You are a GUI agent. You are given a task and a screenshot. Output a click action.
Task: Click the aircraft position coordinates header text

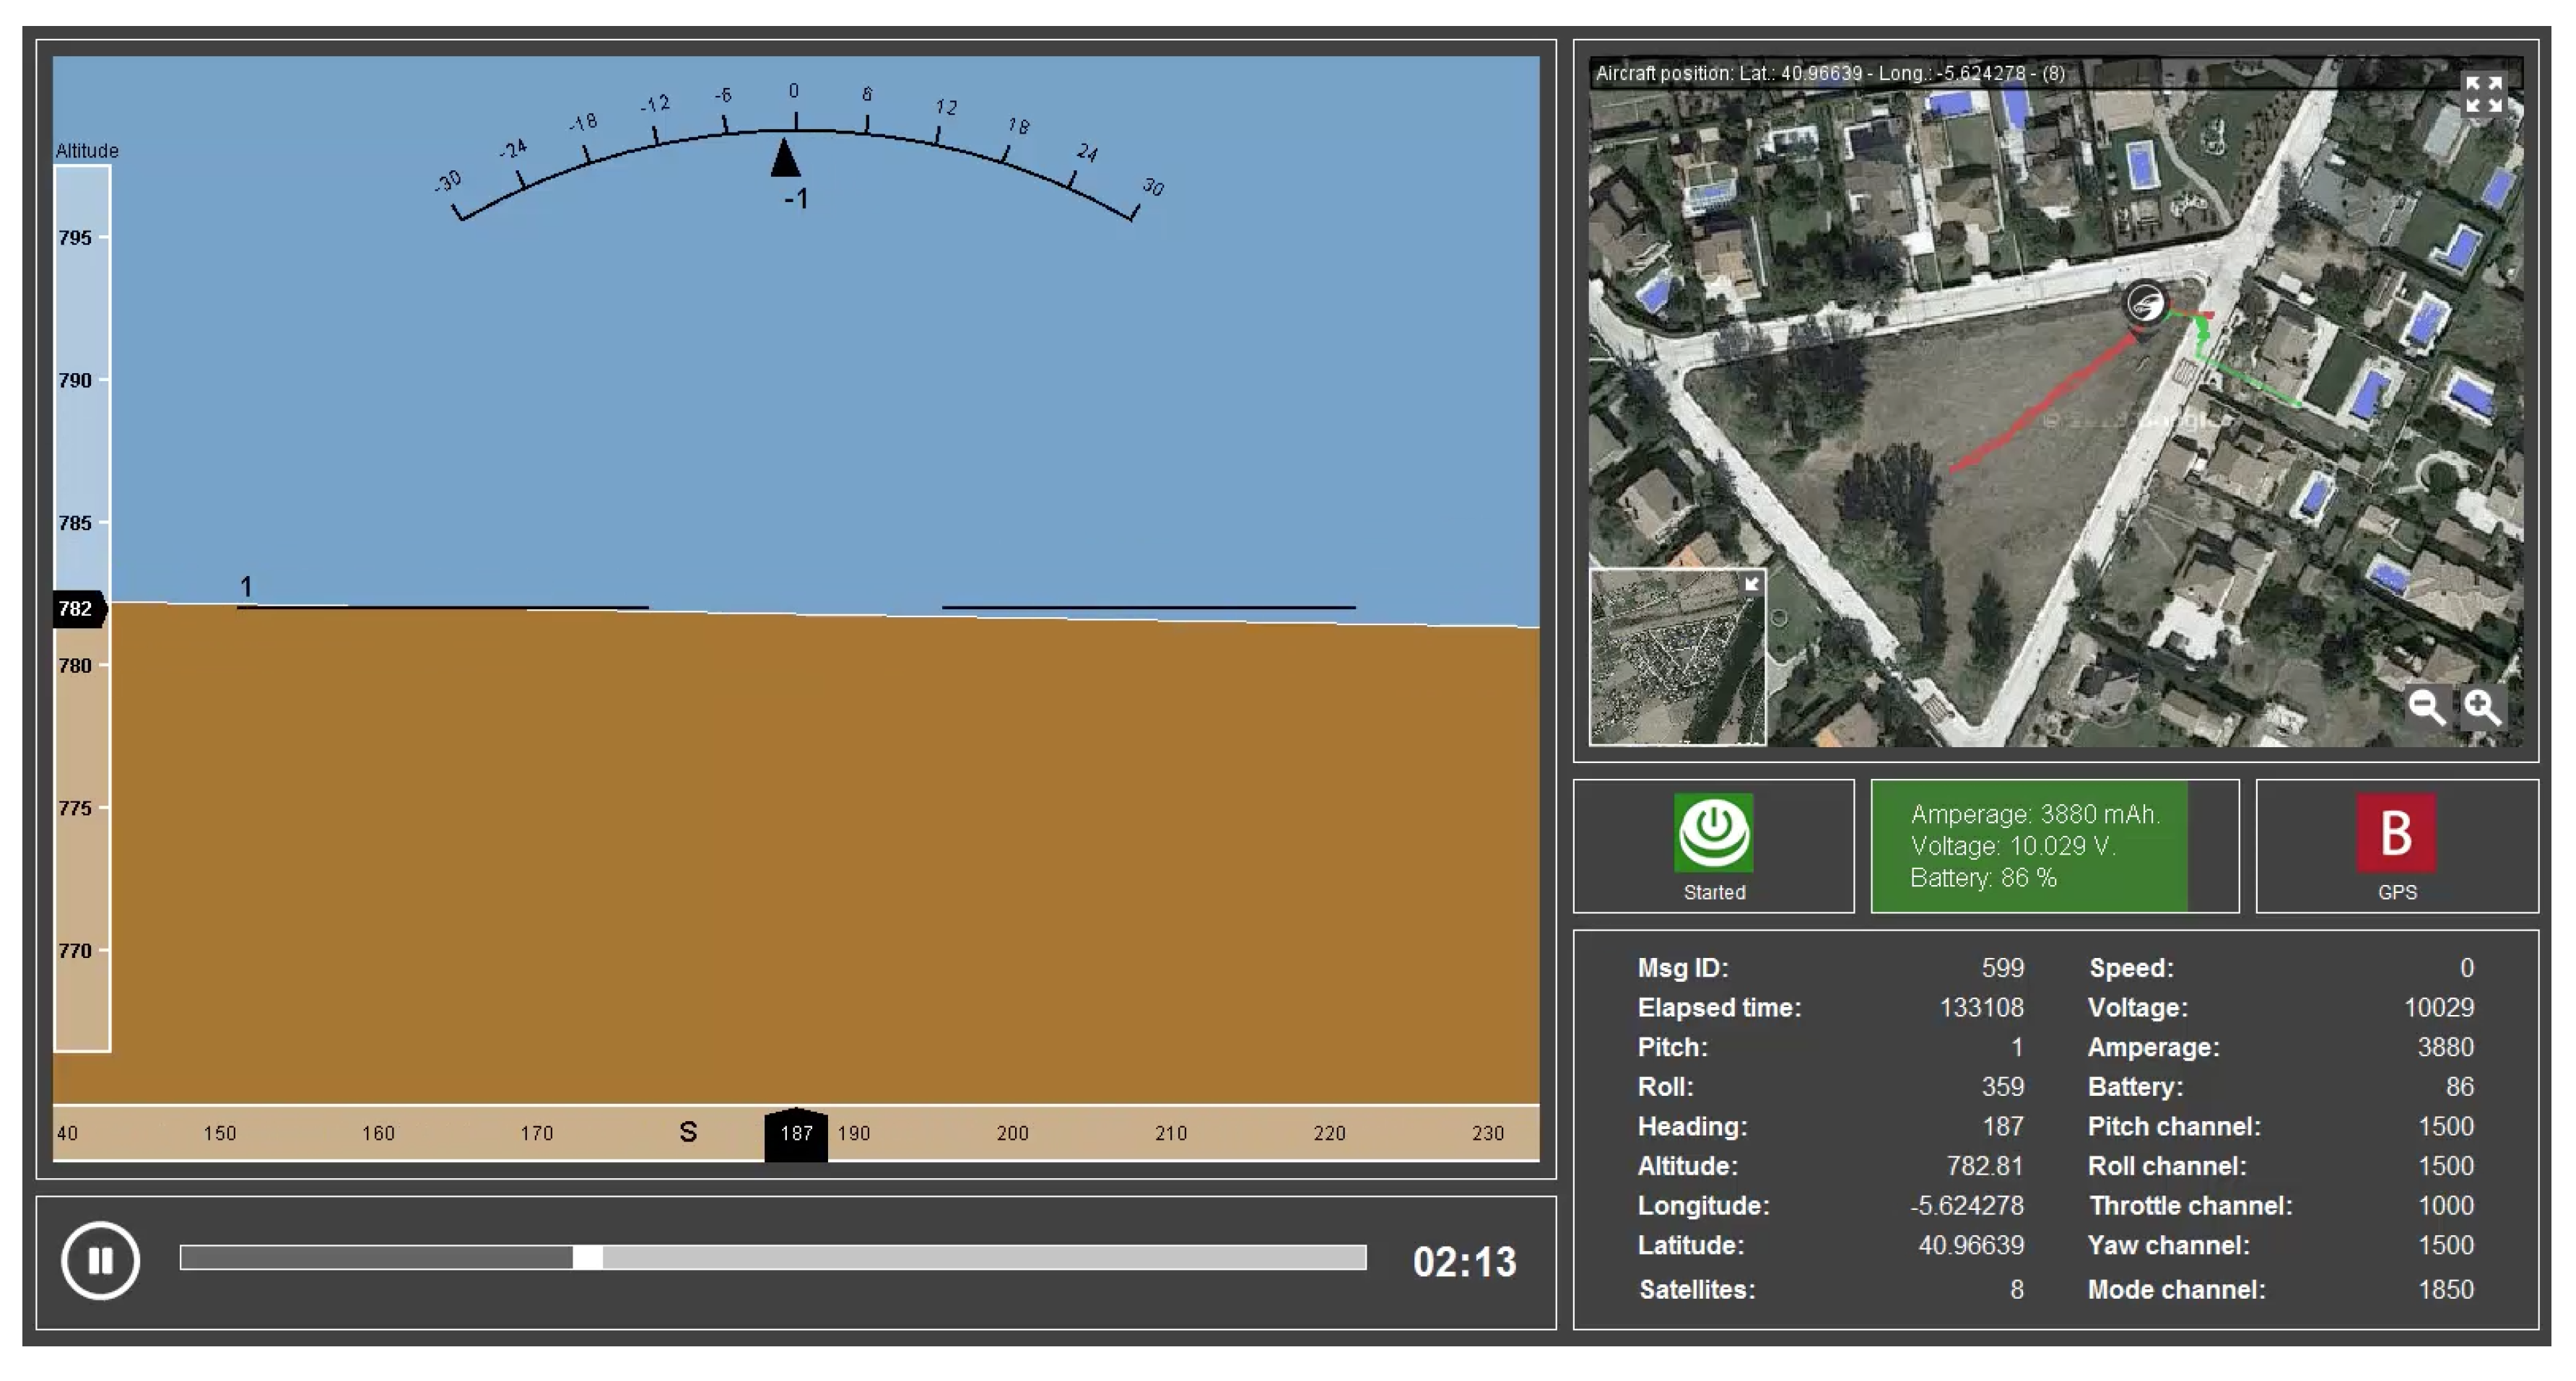click(1830, 73)
